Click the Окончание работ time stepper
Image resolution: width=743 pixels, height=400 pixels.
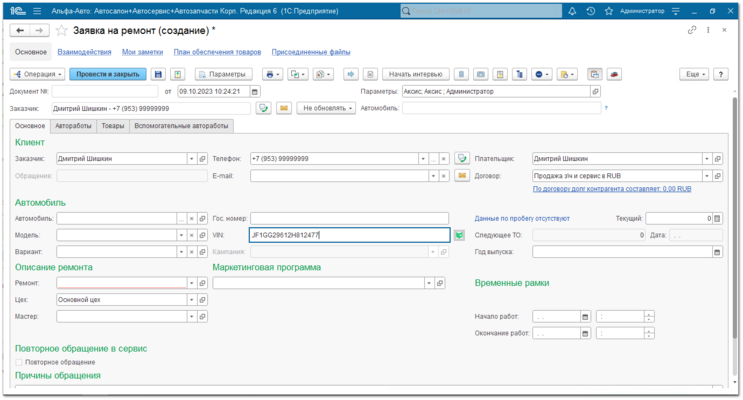pyautogui.click(x=649, y=334)
